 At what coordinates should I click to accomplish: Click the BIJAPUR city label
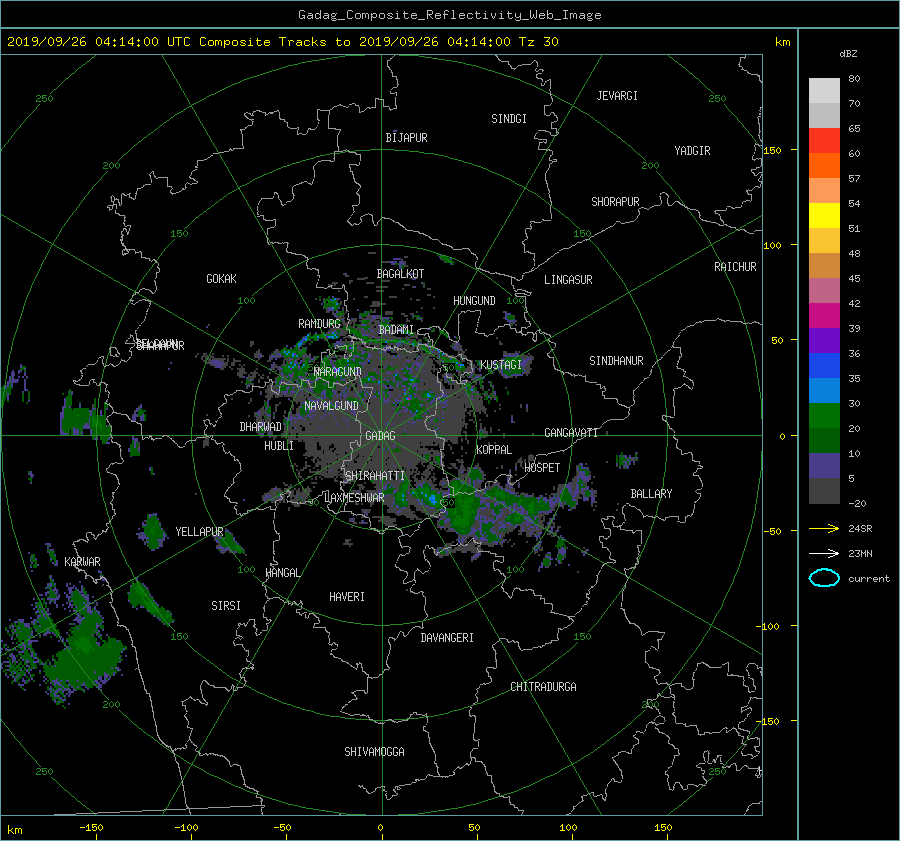coord(406,138)
